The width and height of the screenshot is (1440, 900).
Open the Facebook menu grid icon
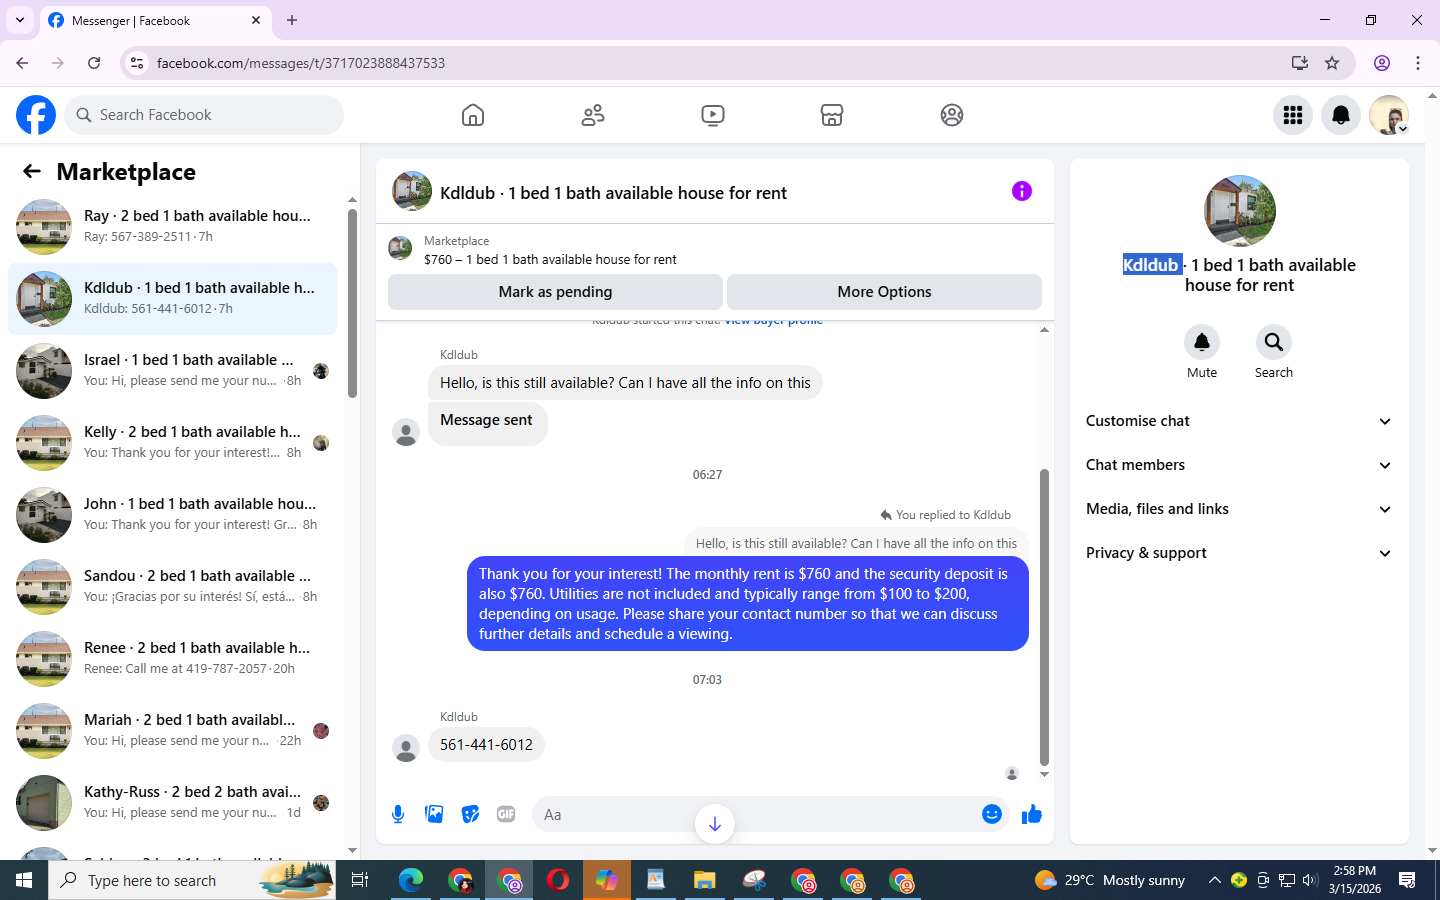click(x=1293, y=115)
